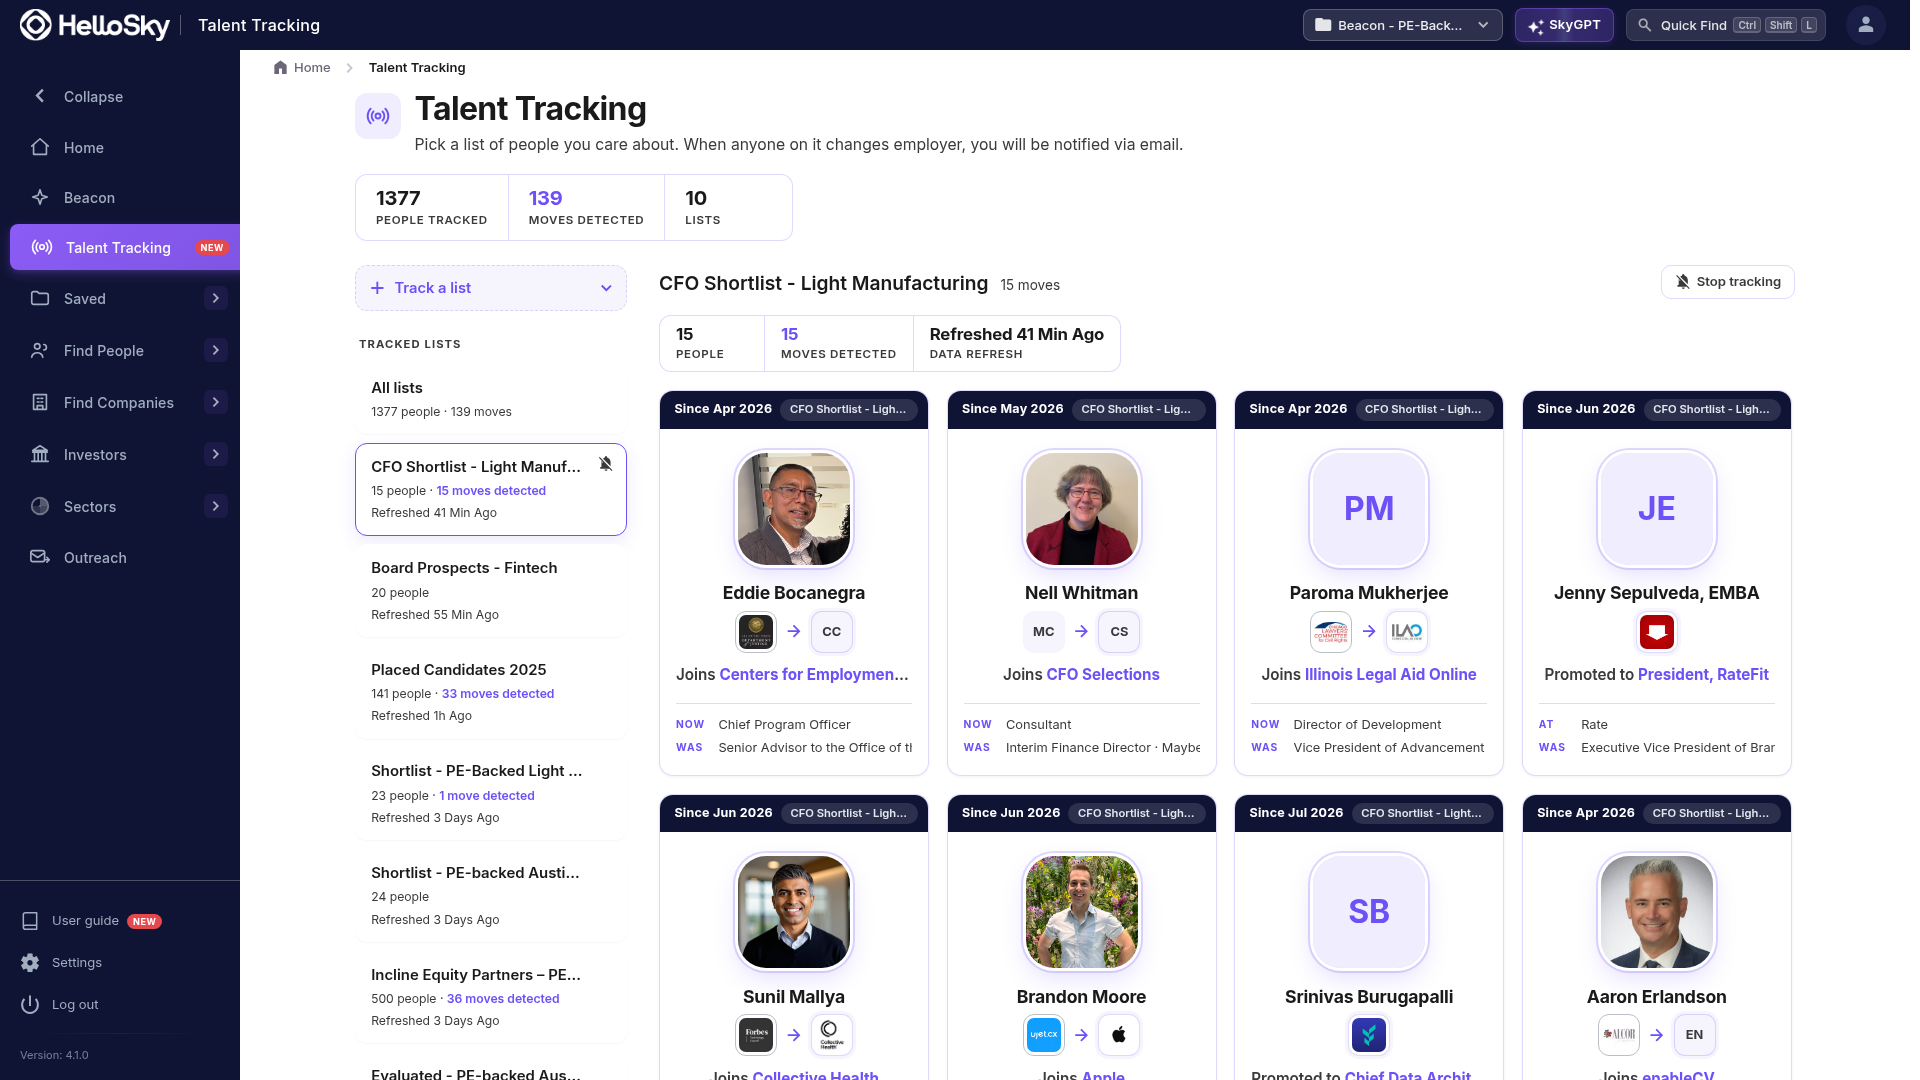Click Jenny Sepulveda's red company logo
Viewport: 1920px width, 1080px height.
coord(1657,631)
